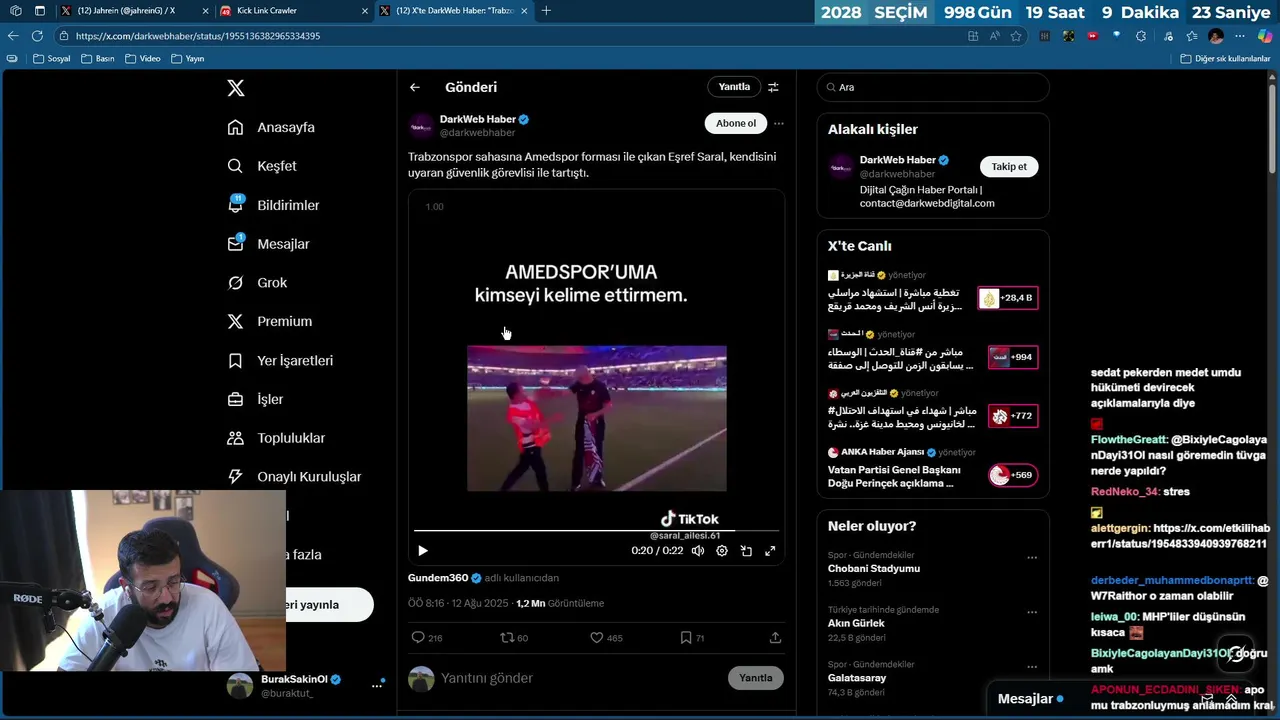Viewport: 1280px width, 720px height.
Task: Open the Grok assistant page
Action: point(257,283)
